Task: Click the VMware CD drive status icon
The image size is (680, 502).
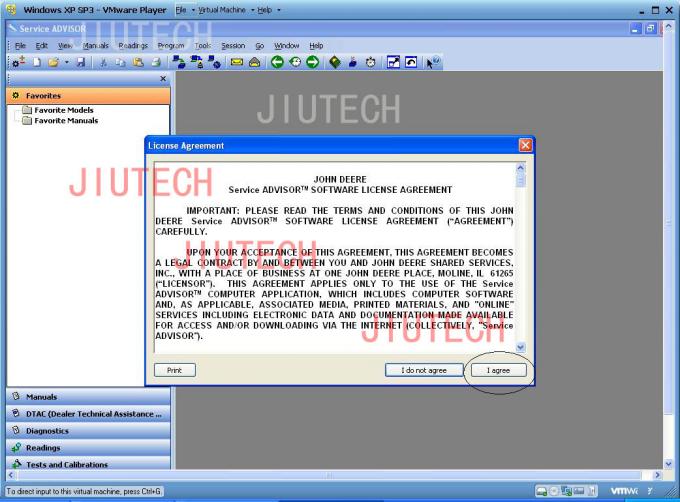Action: click(554, 491)
